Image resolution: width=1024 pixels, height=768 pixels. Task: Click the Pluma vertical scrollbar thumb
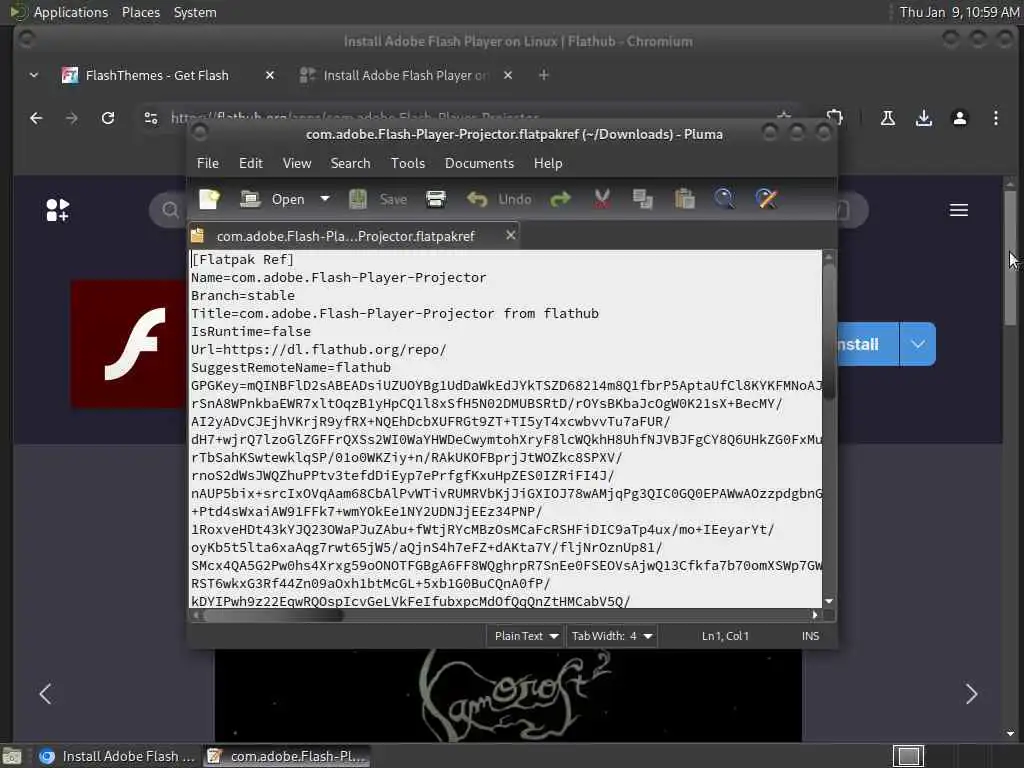click(829, 333)
